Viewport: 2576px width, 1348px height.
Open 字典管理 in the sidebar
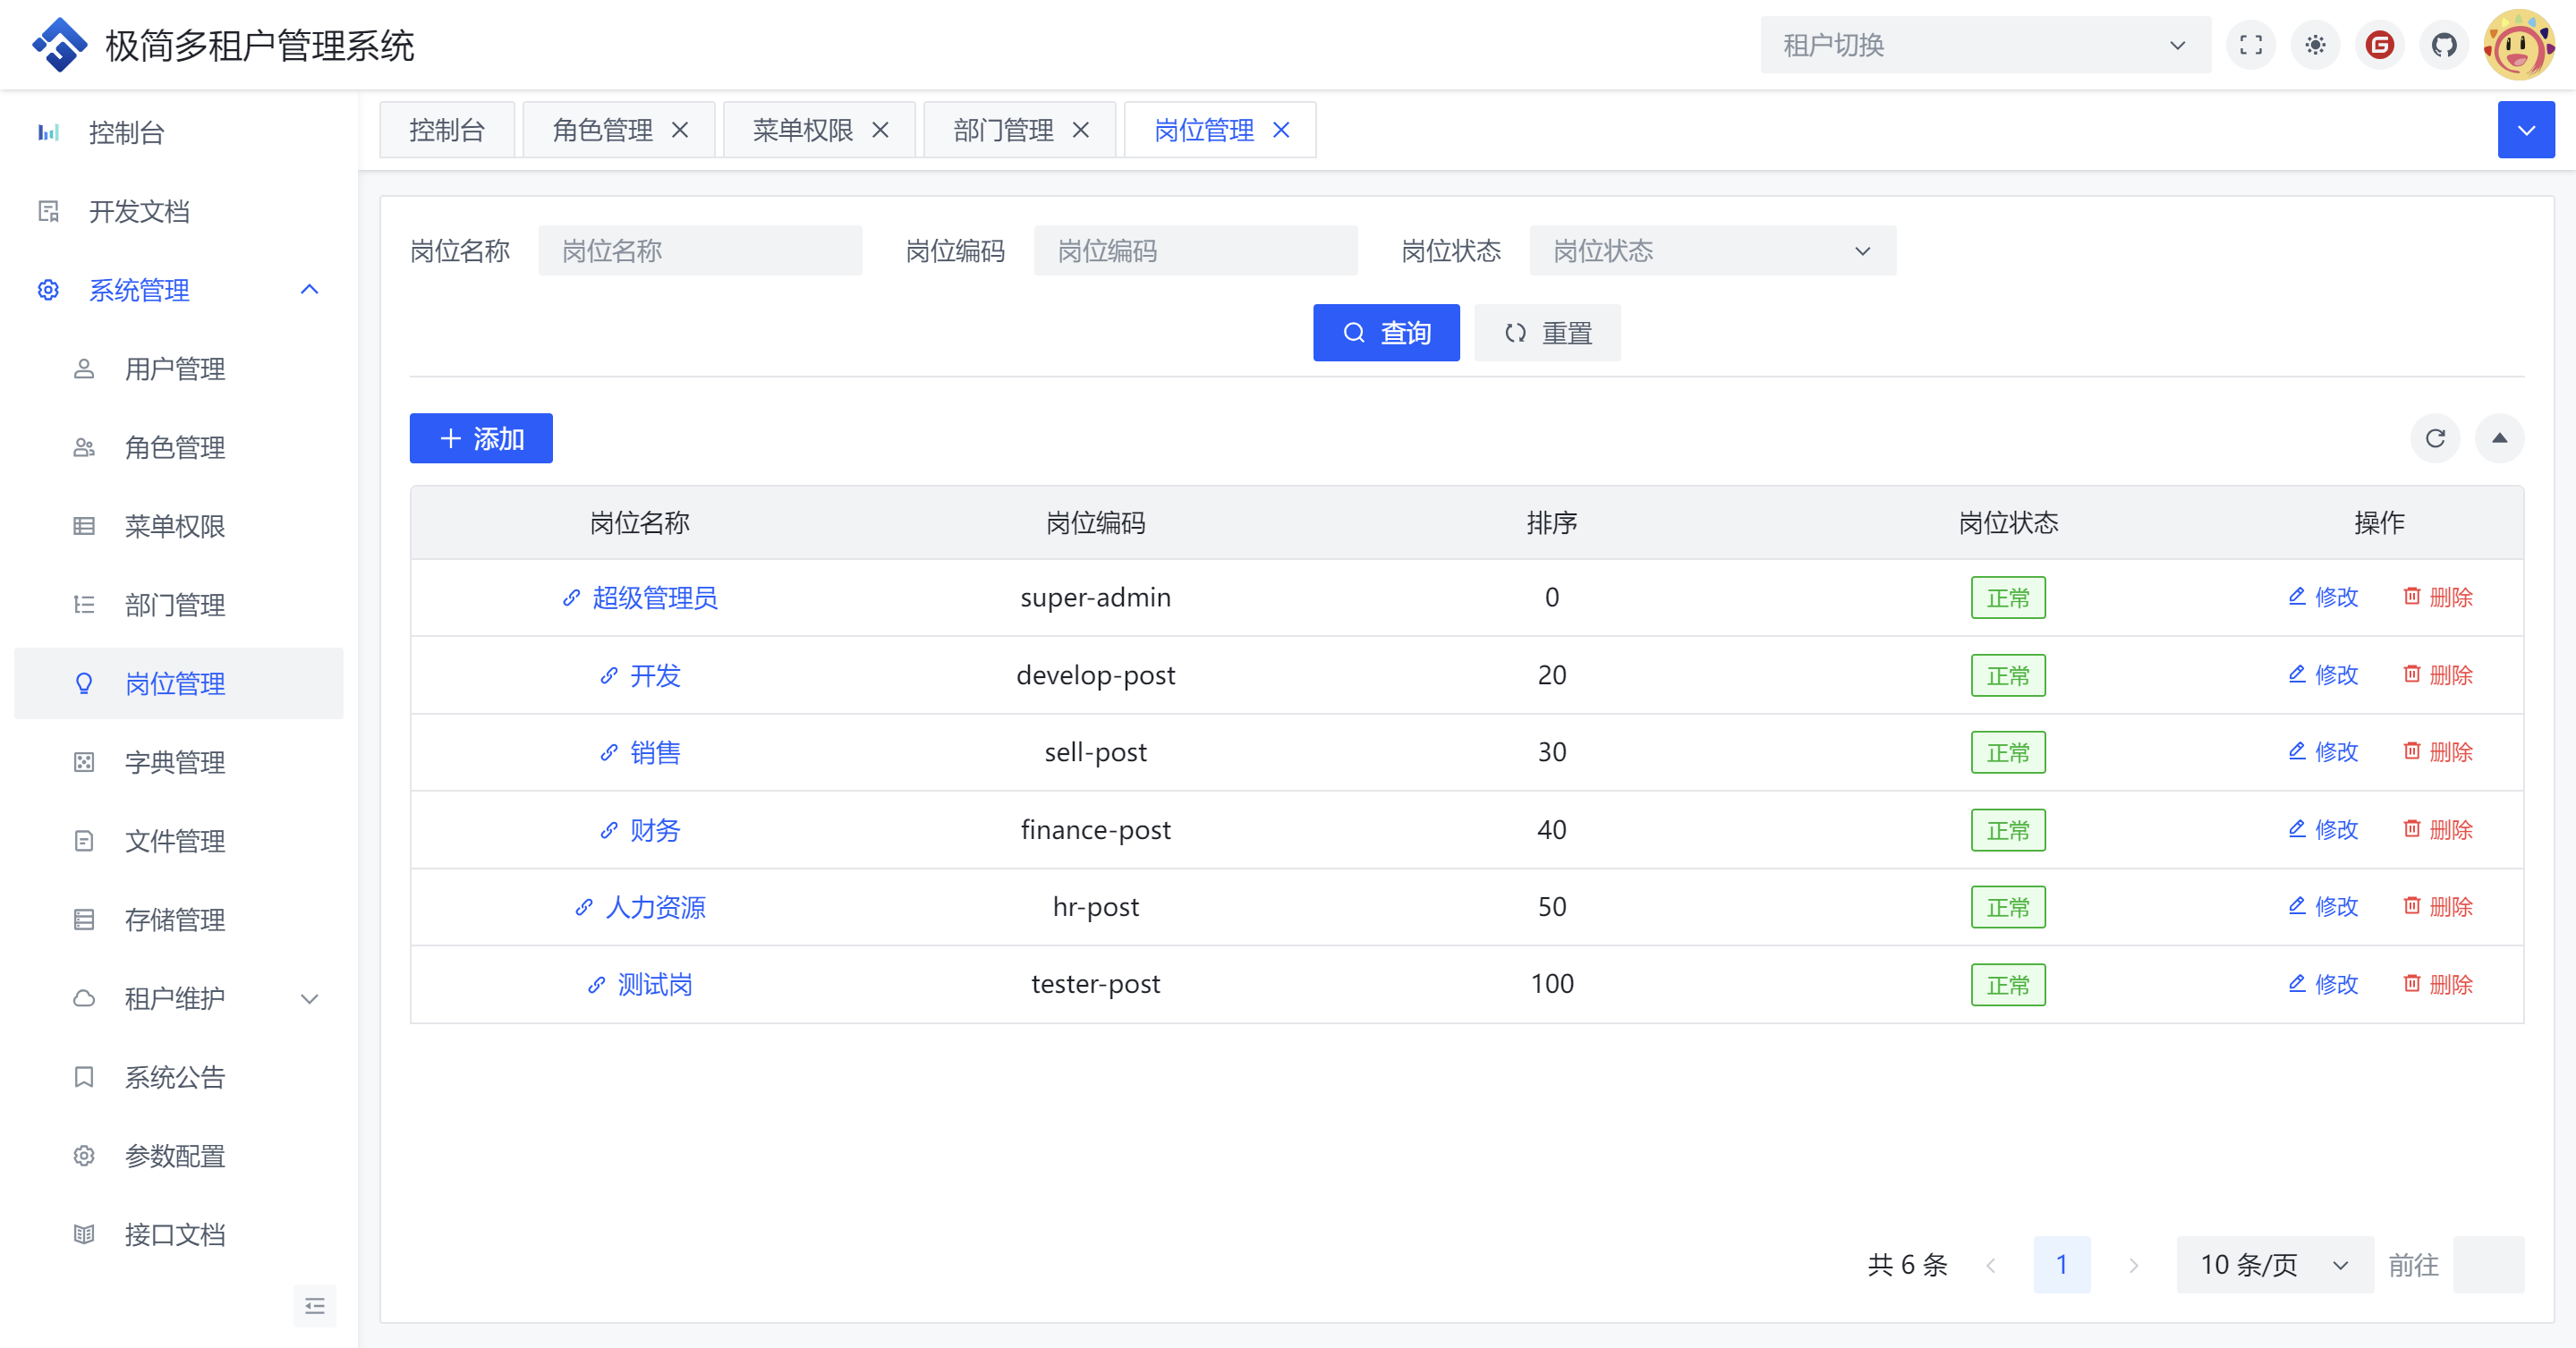coord(175,762)
